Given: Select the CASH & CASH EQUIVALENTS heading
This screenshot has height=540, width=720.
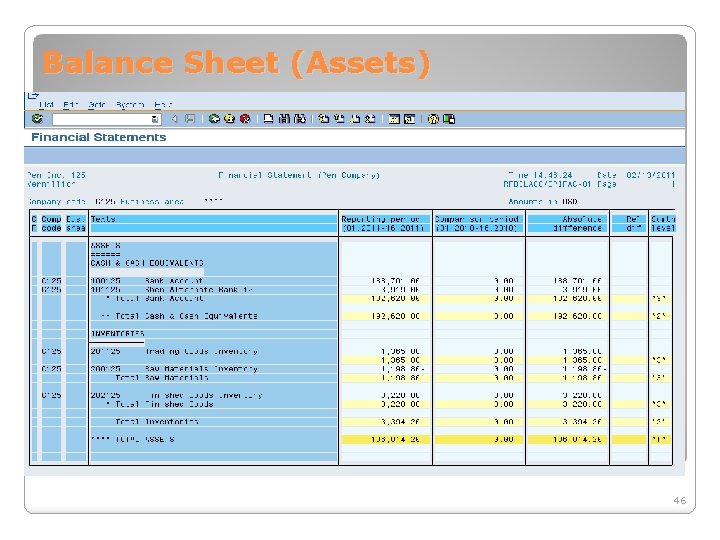Looking at the screenshot, I should click(x=147, y=263).
